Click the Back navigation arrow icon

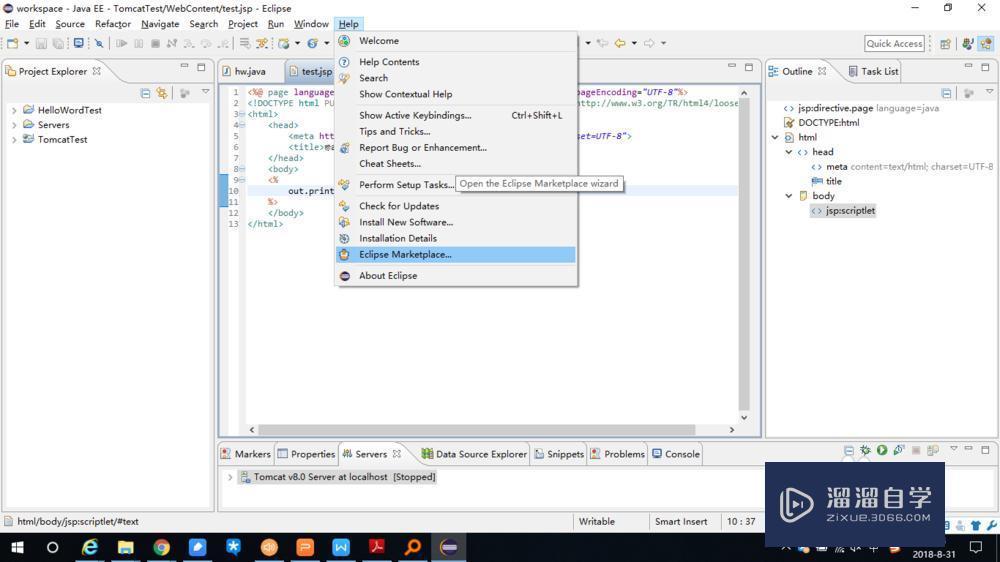[620, 43]
